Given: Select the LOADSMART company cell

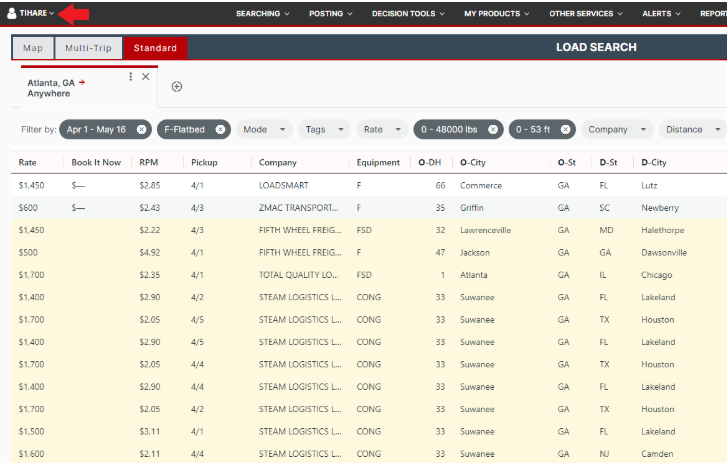Looking at the screenshot, I should pyautogui.click(x=283, y=185).
